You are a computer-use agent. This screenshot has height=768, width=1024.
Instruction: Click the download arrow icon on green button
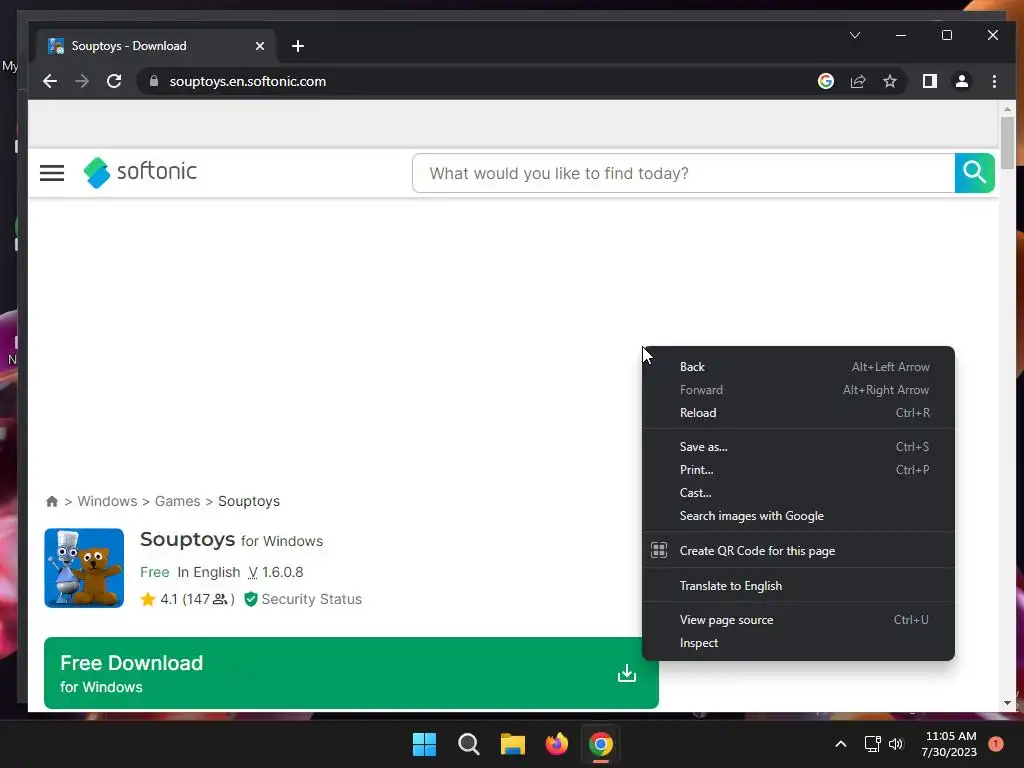click(x=627, y=673)
